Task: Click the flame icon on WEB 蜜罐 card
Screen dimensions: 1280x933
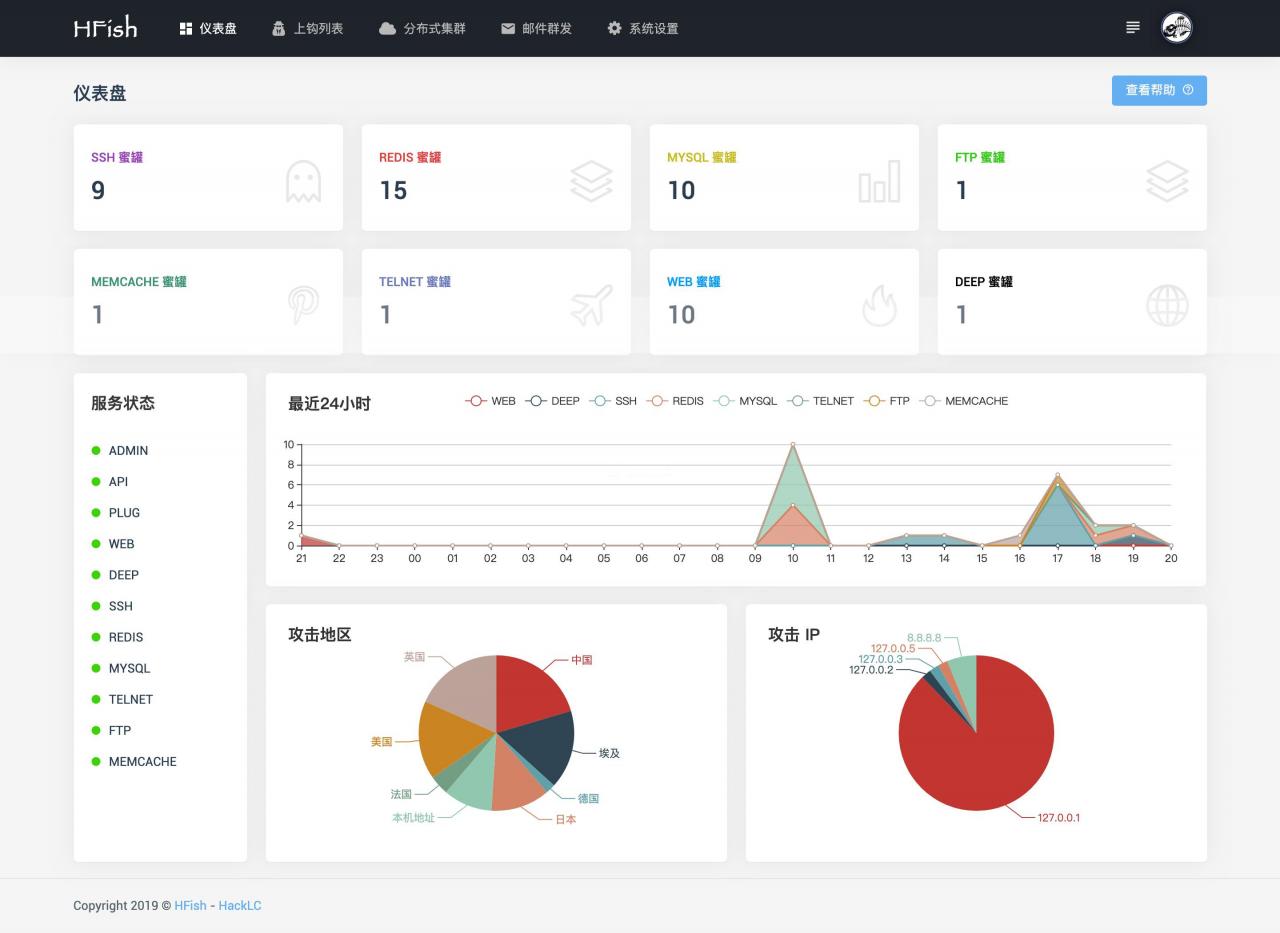Action: (x=878, y=305)
